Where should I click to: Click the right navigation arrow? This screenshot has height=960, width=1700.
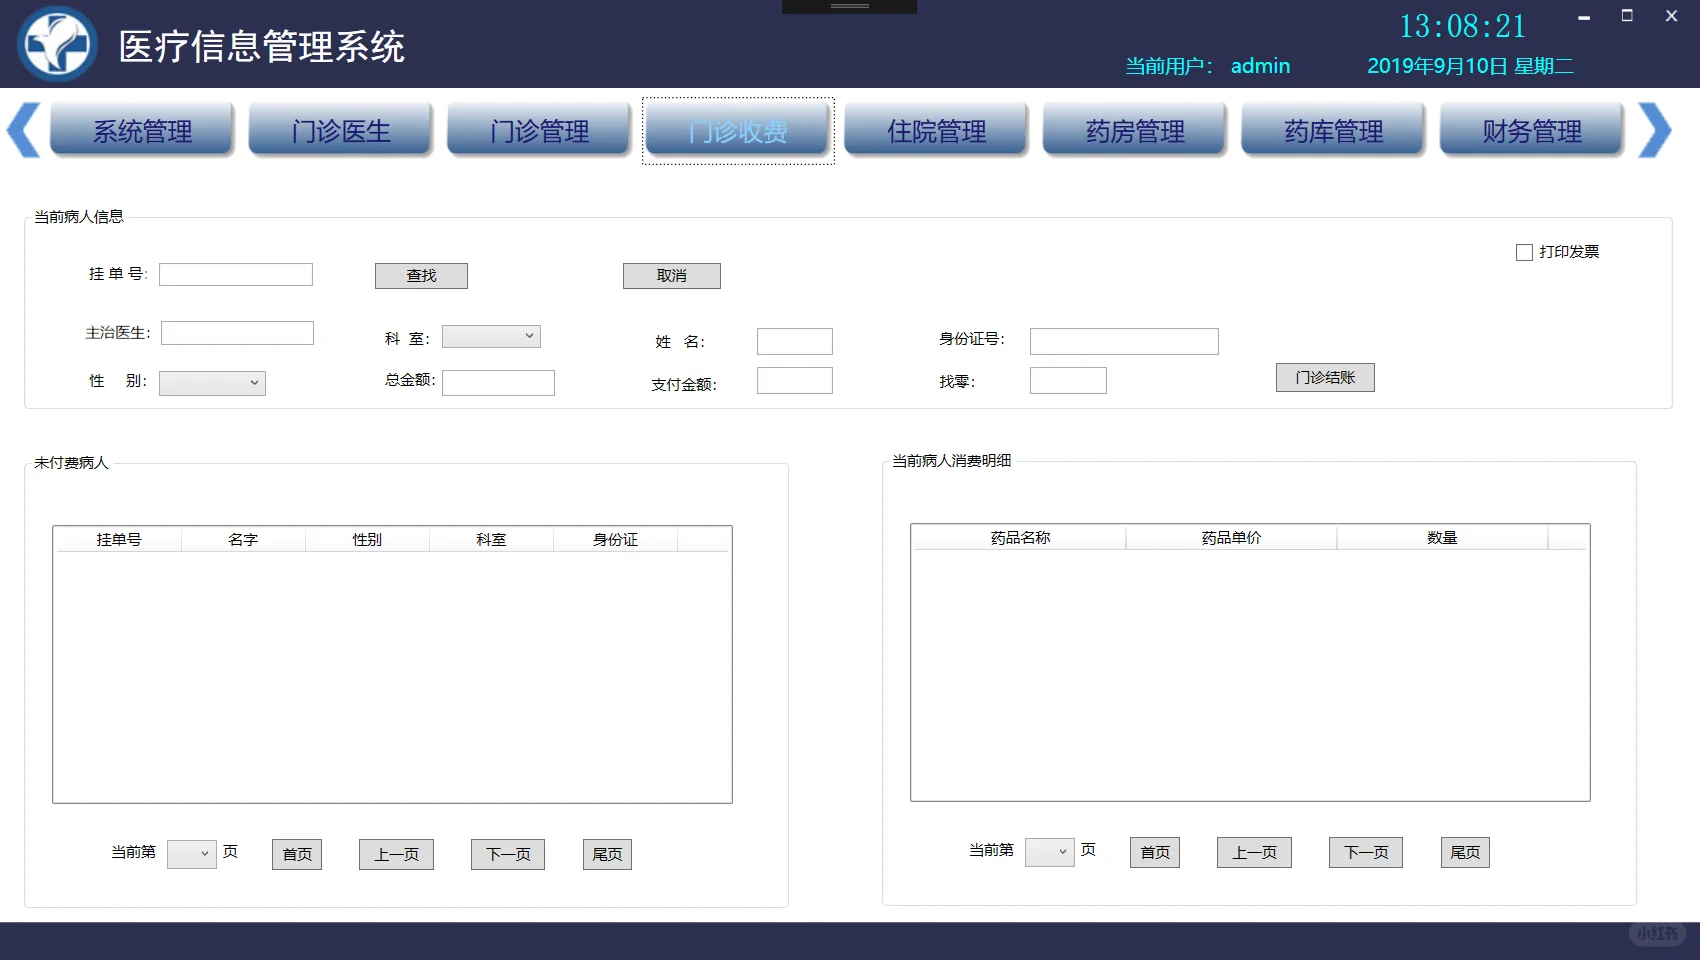pos(1655,130)
